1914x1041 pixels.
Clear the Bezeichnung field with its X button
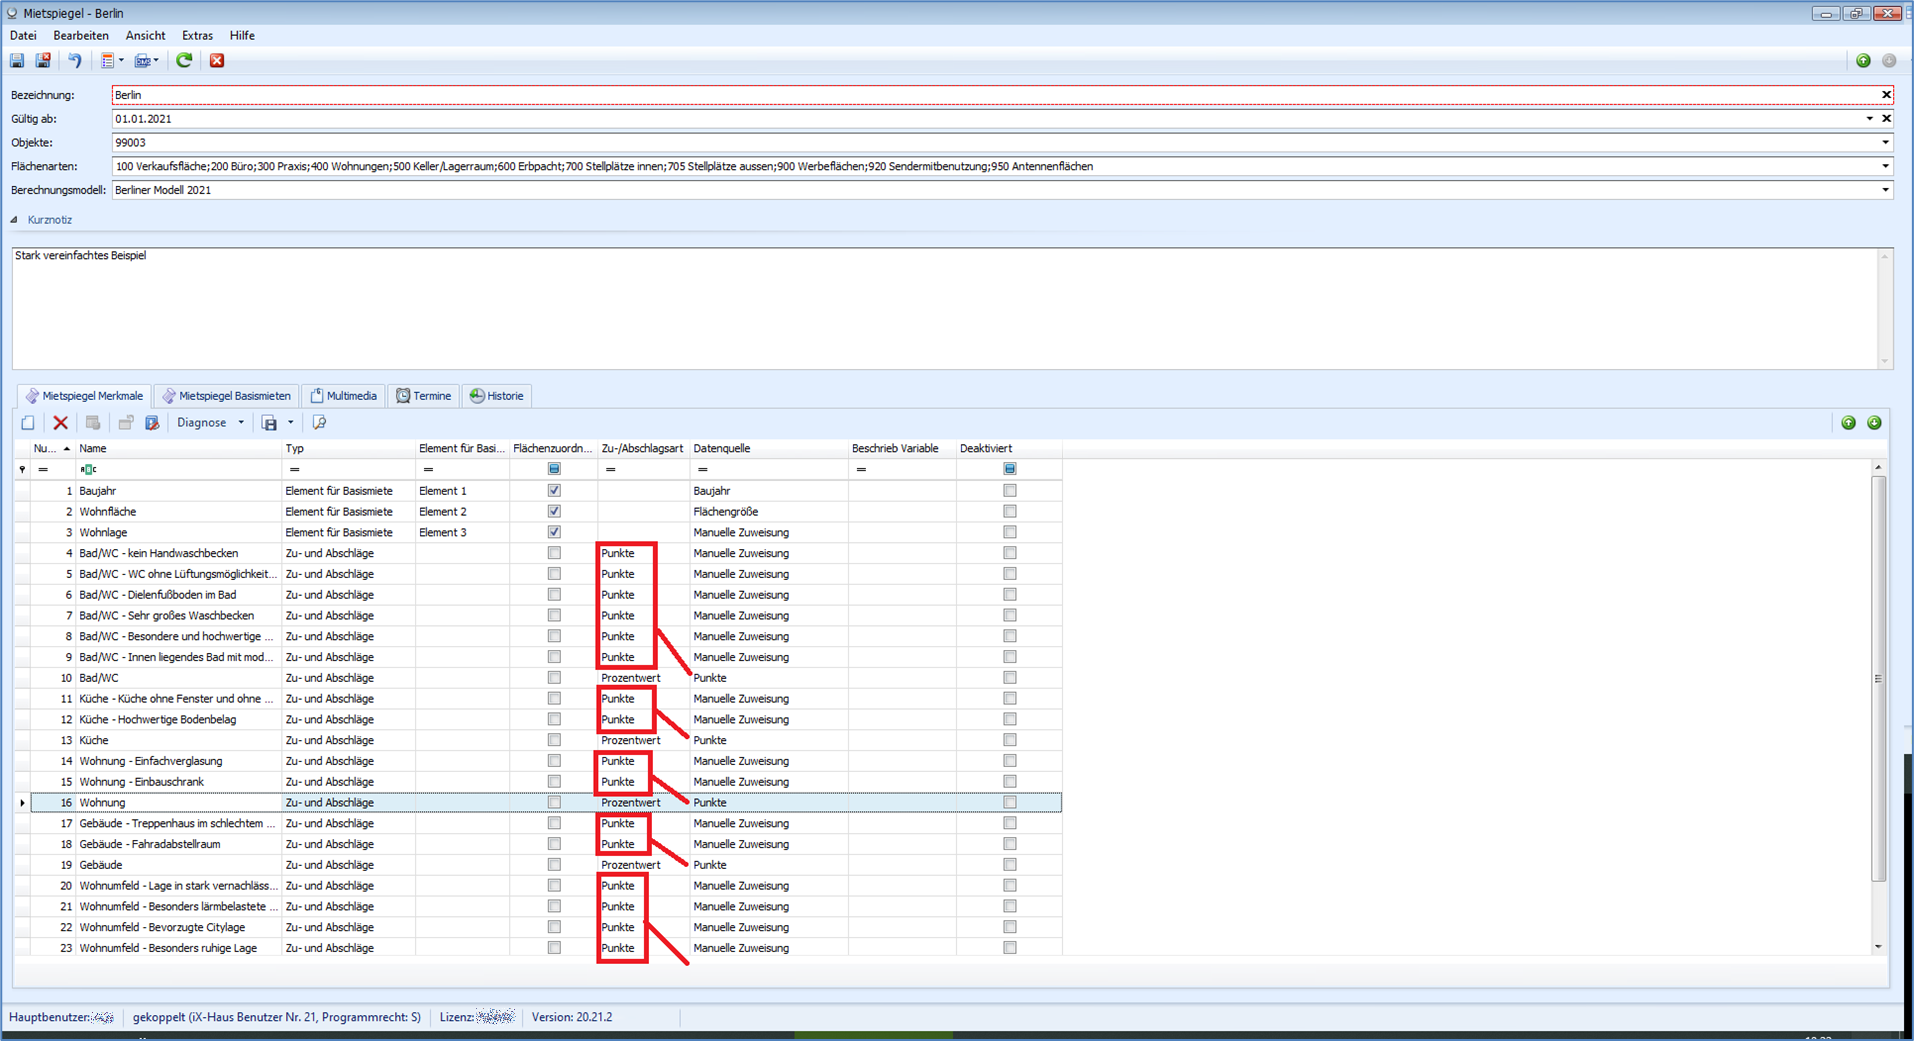1886,95
